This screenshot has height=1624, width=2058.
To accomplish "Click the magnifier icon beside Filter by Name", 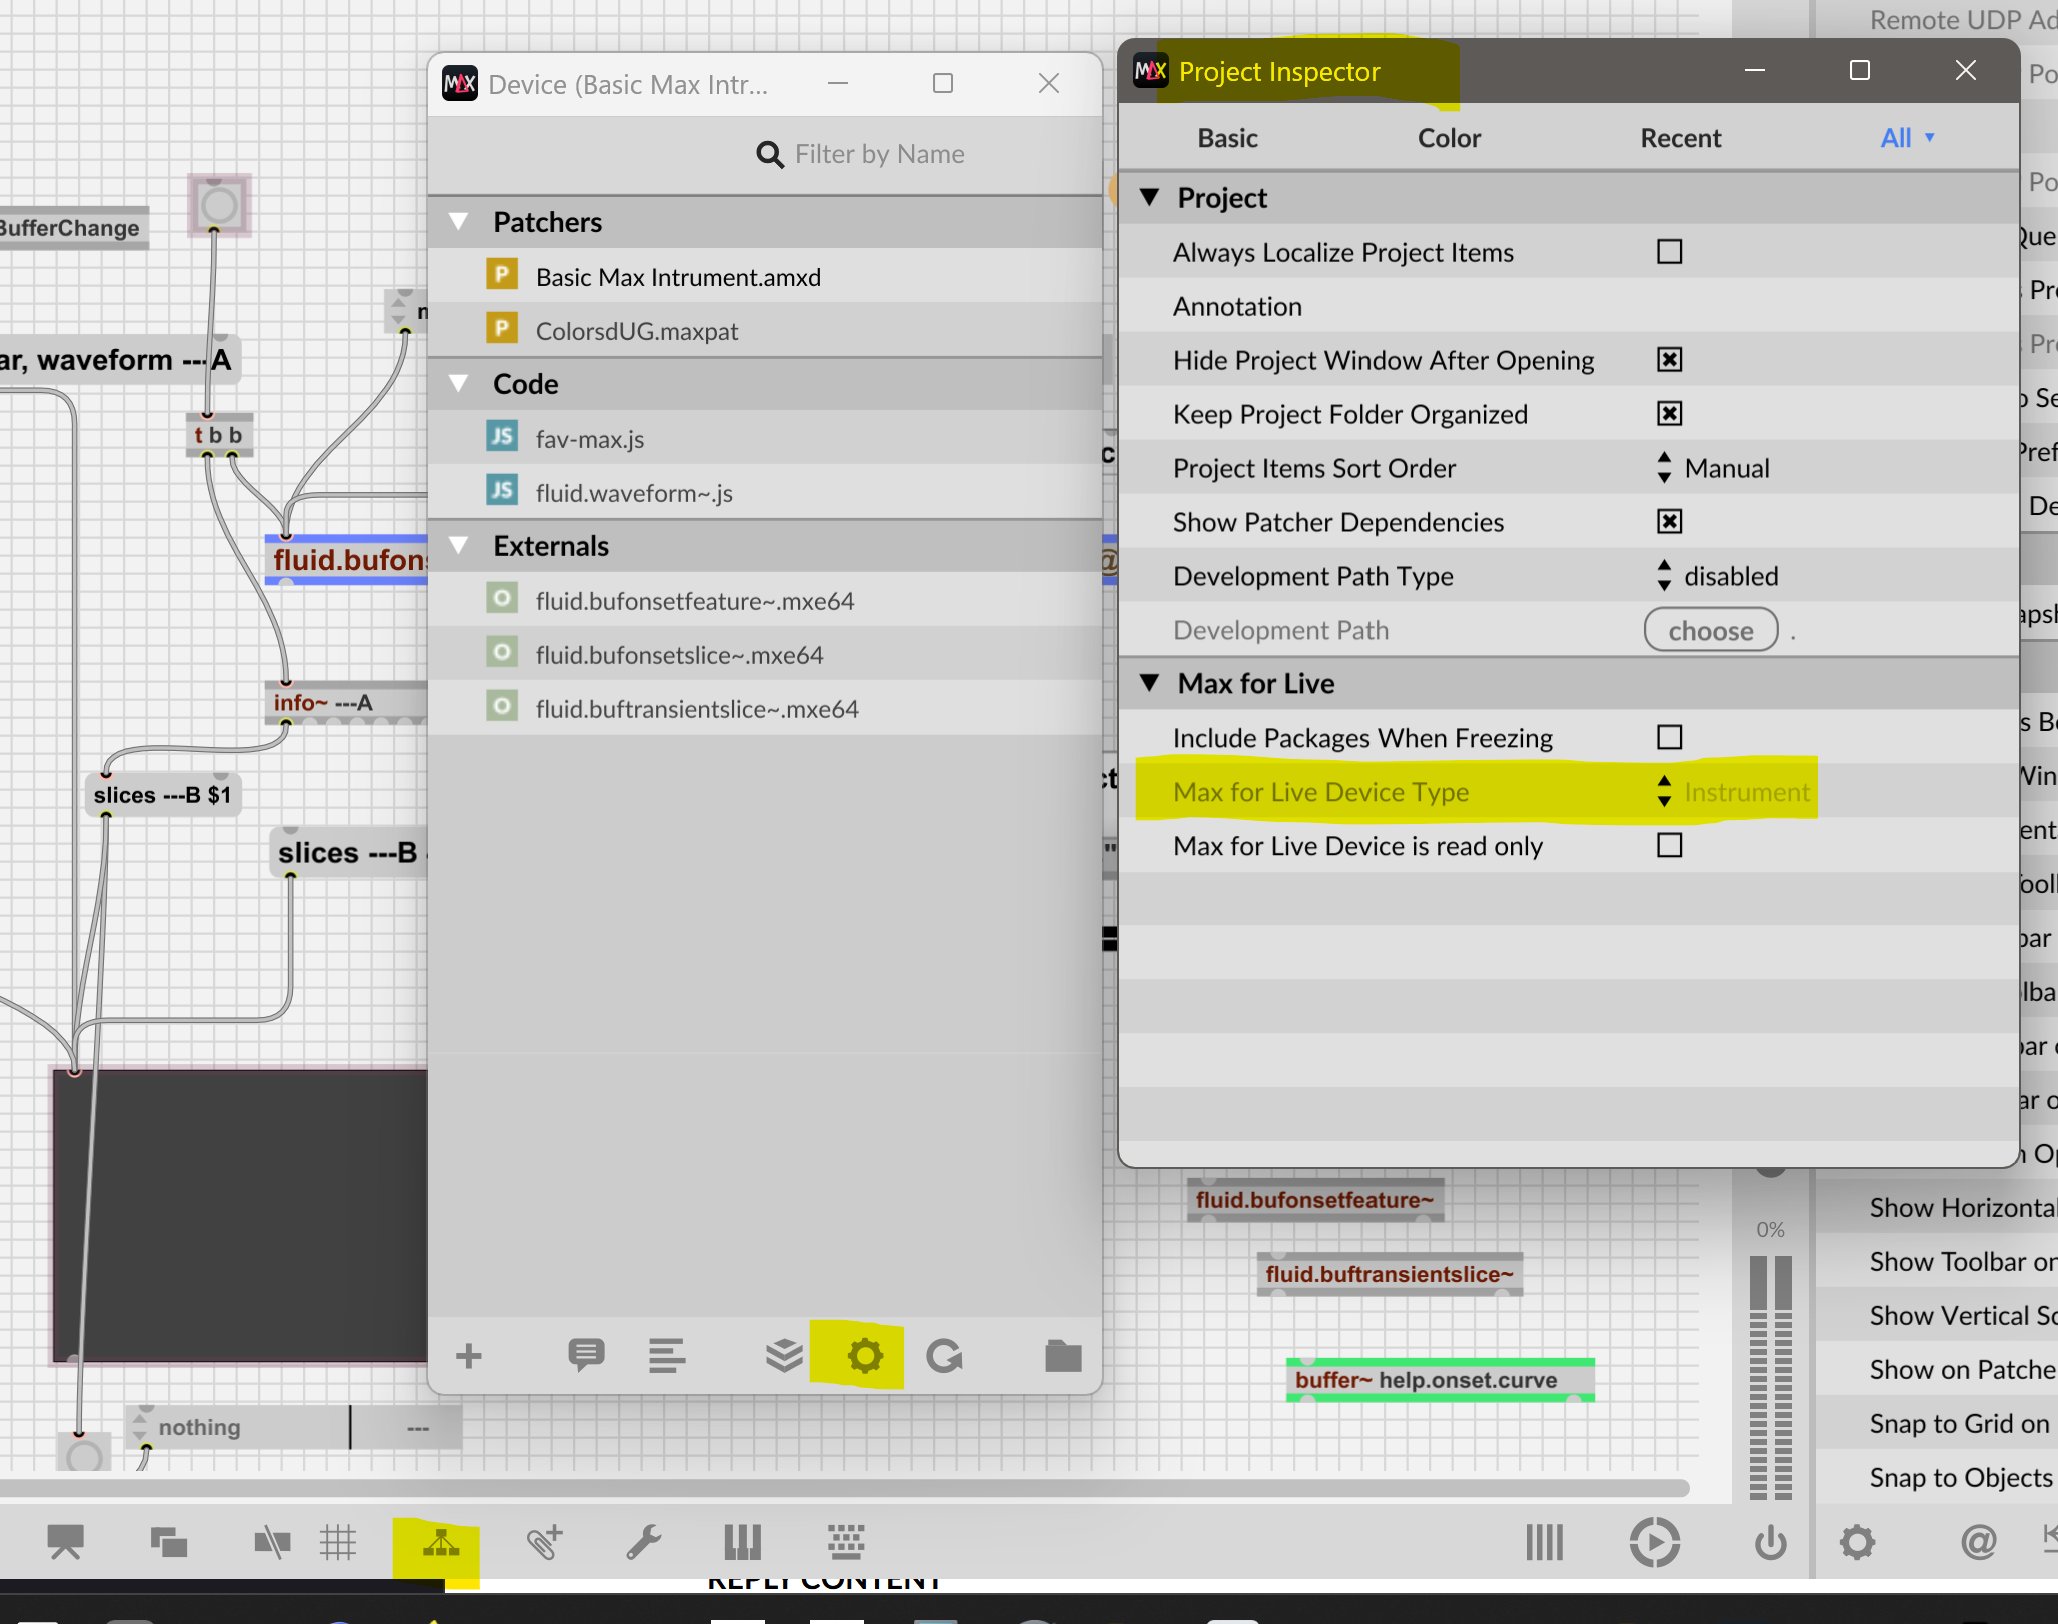I will pos(770,154).
